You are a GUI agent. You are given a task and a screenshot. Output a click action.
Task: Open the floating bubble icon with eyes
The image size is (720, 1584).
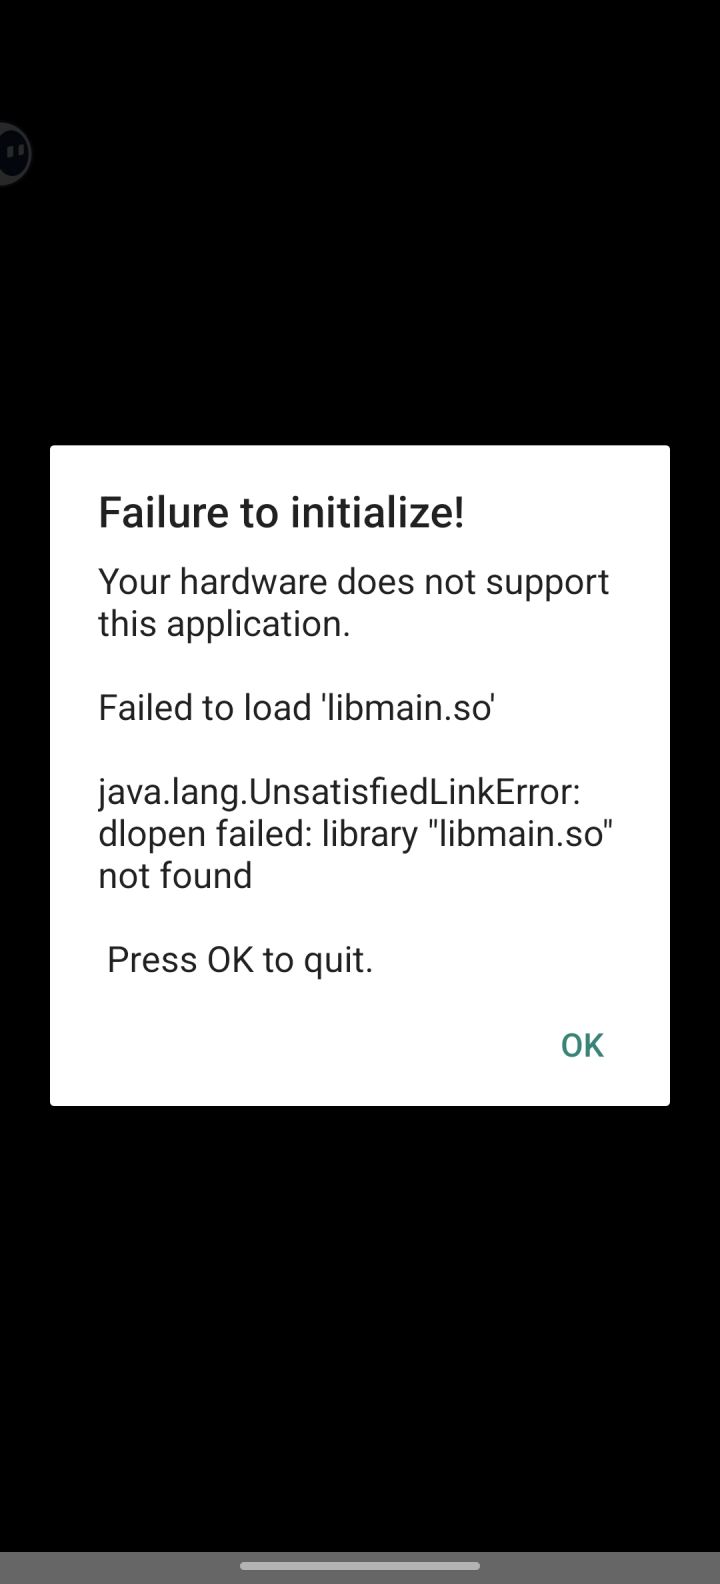(x=13, y=153)
